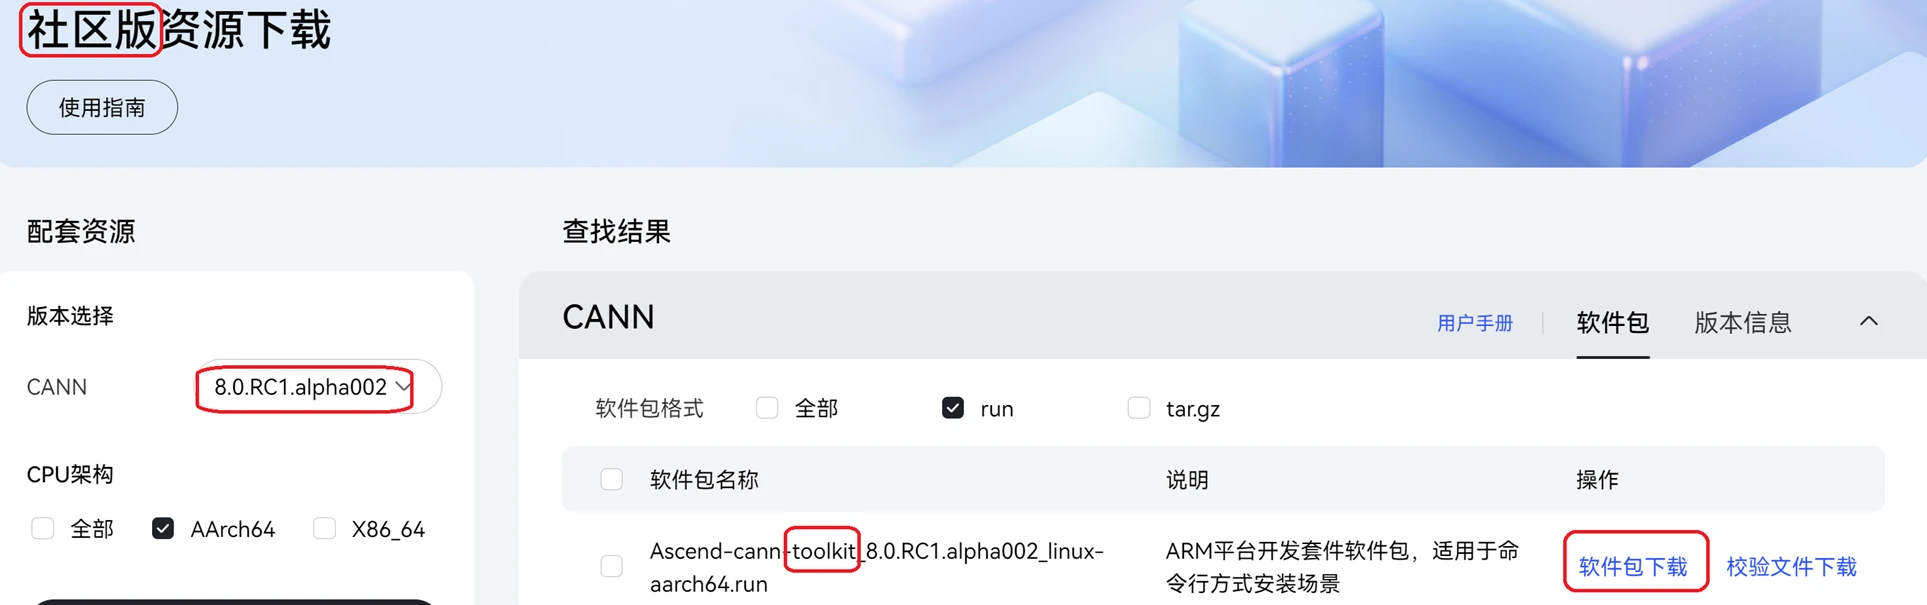
Task: Open the CANN version dropdown 8.0.RC1.alpha002
Action: [x=318, y=387]
